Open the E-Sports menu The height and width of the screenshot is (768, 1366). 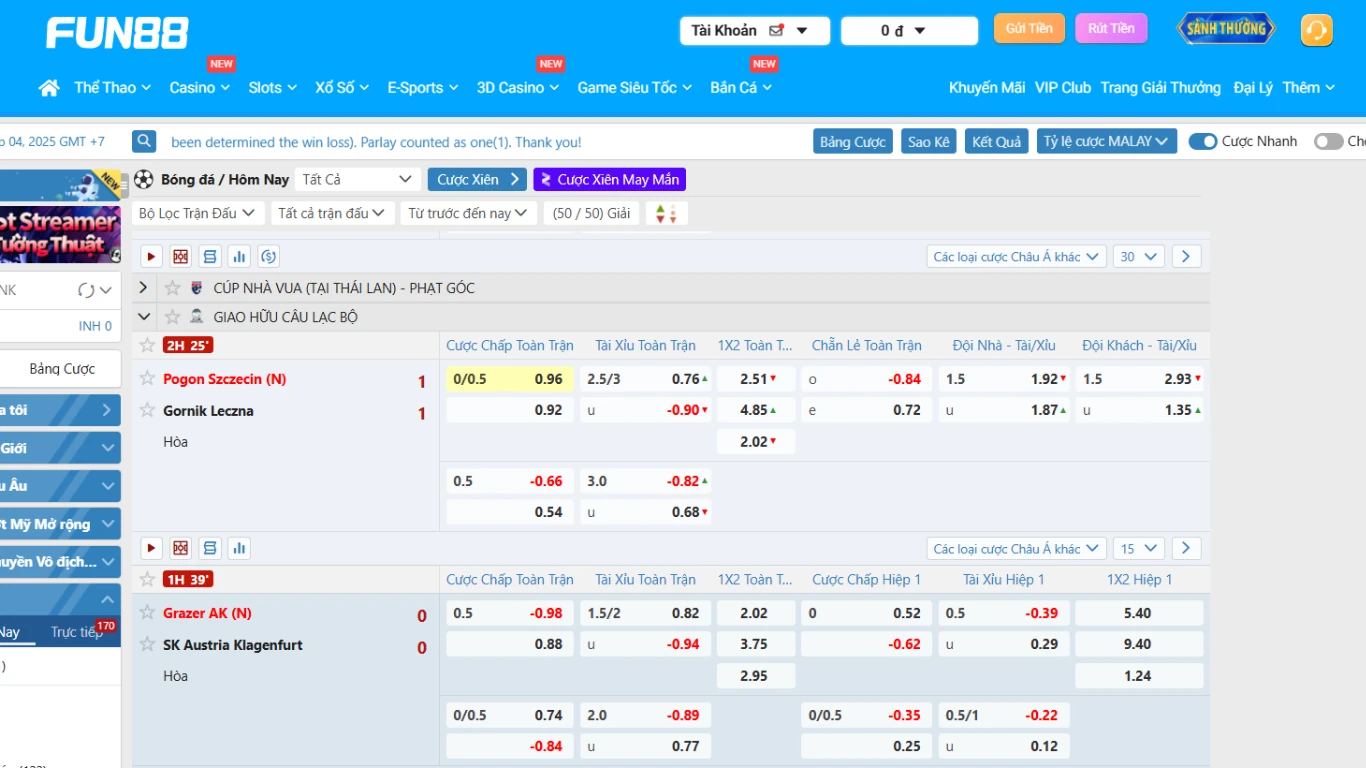pyautogui.click(x=422, y=88)
